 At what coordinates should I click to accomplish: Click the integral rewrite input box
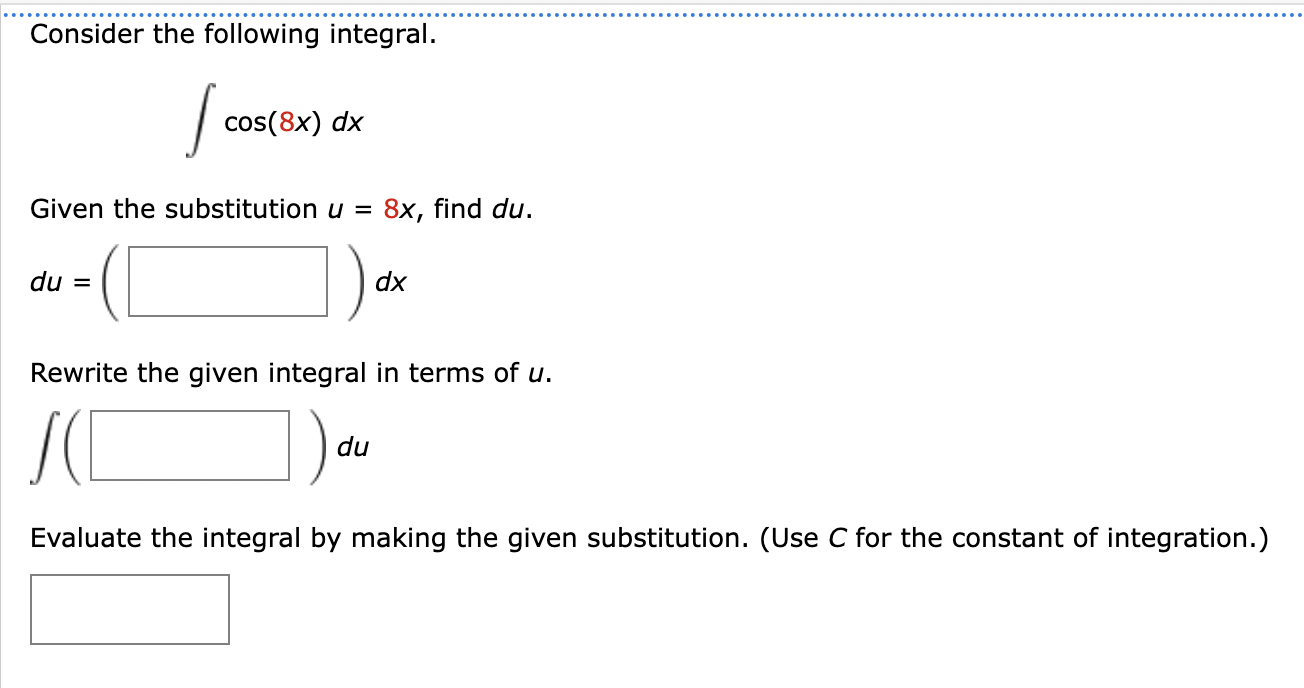[187, 446]
